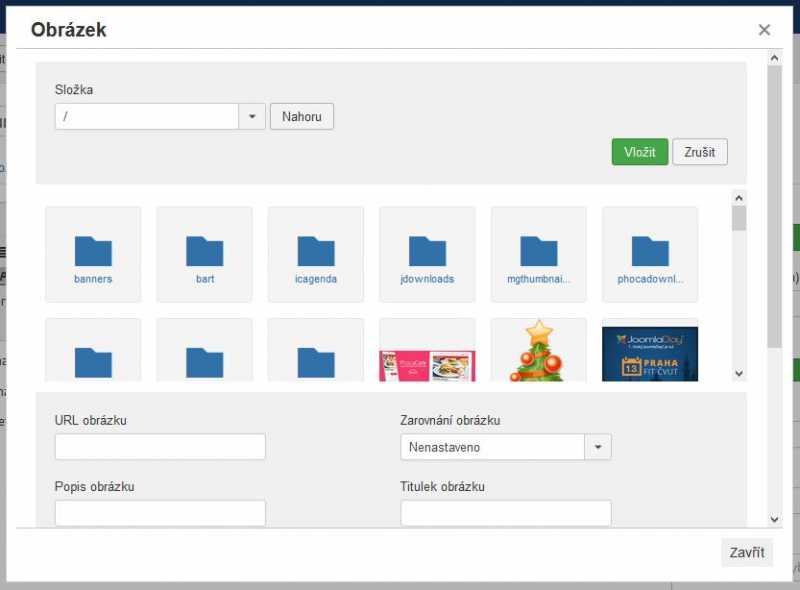Click the Zavřít button

point(747,552)
